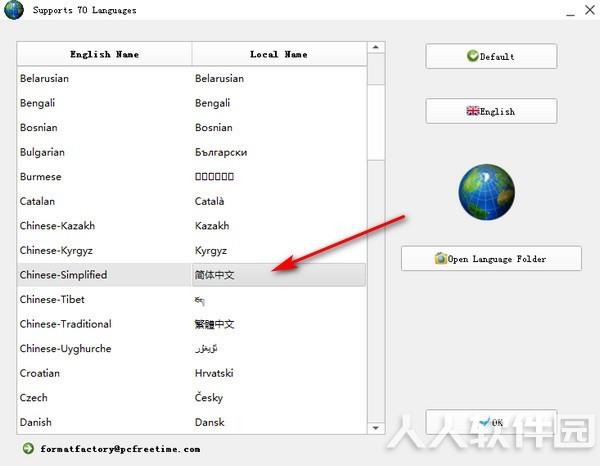600x466 pixels.
Task: Select the Bosnian language row
Action: tap(191, 127)
